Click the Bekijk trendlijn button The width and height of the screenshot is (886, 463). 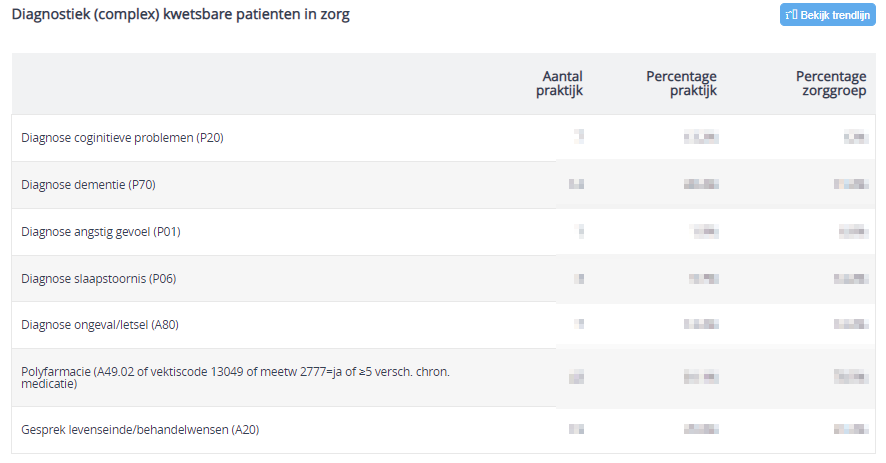(828, 15)
